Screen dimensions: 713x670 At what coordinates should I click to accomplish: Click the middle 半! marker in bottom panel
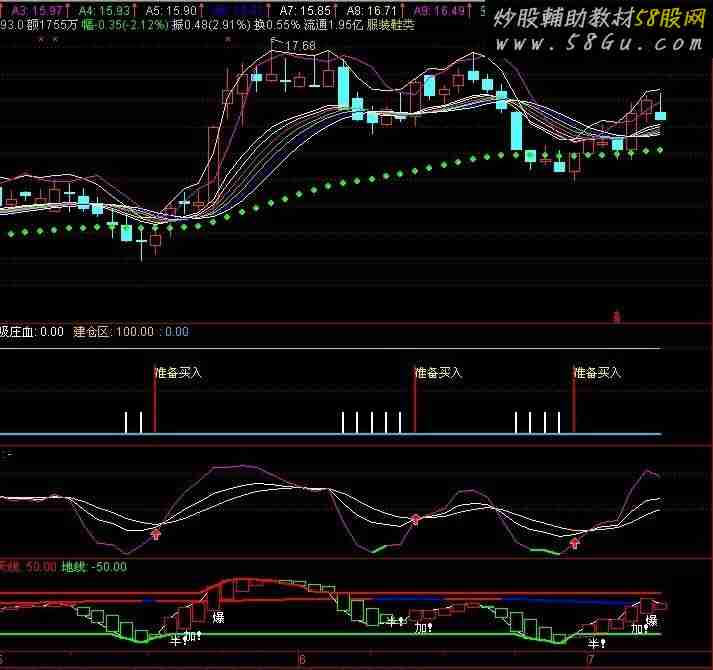point(395,620)
